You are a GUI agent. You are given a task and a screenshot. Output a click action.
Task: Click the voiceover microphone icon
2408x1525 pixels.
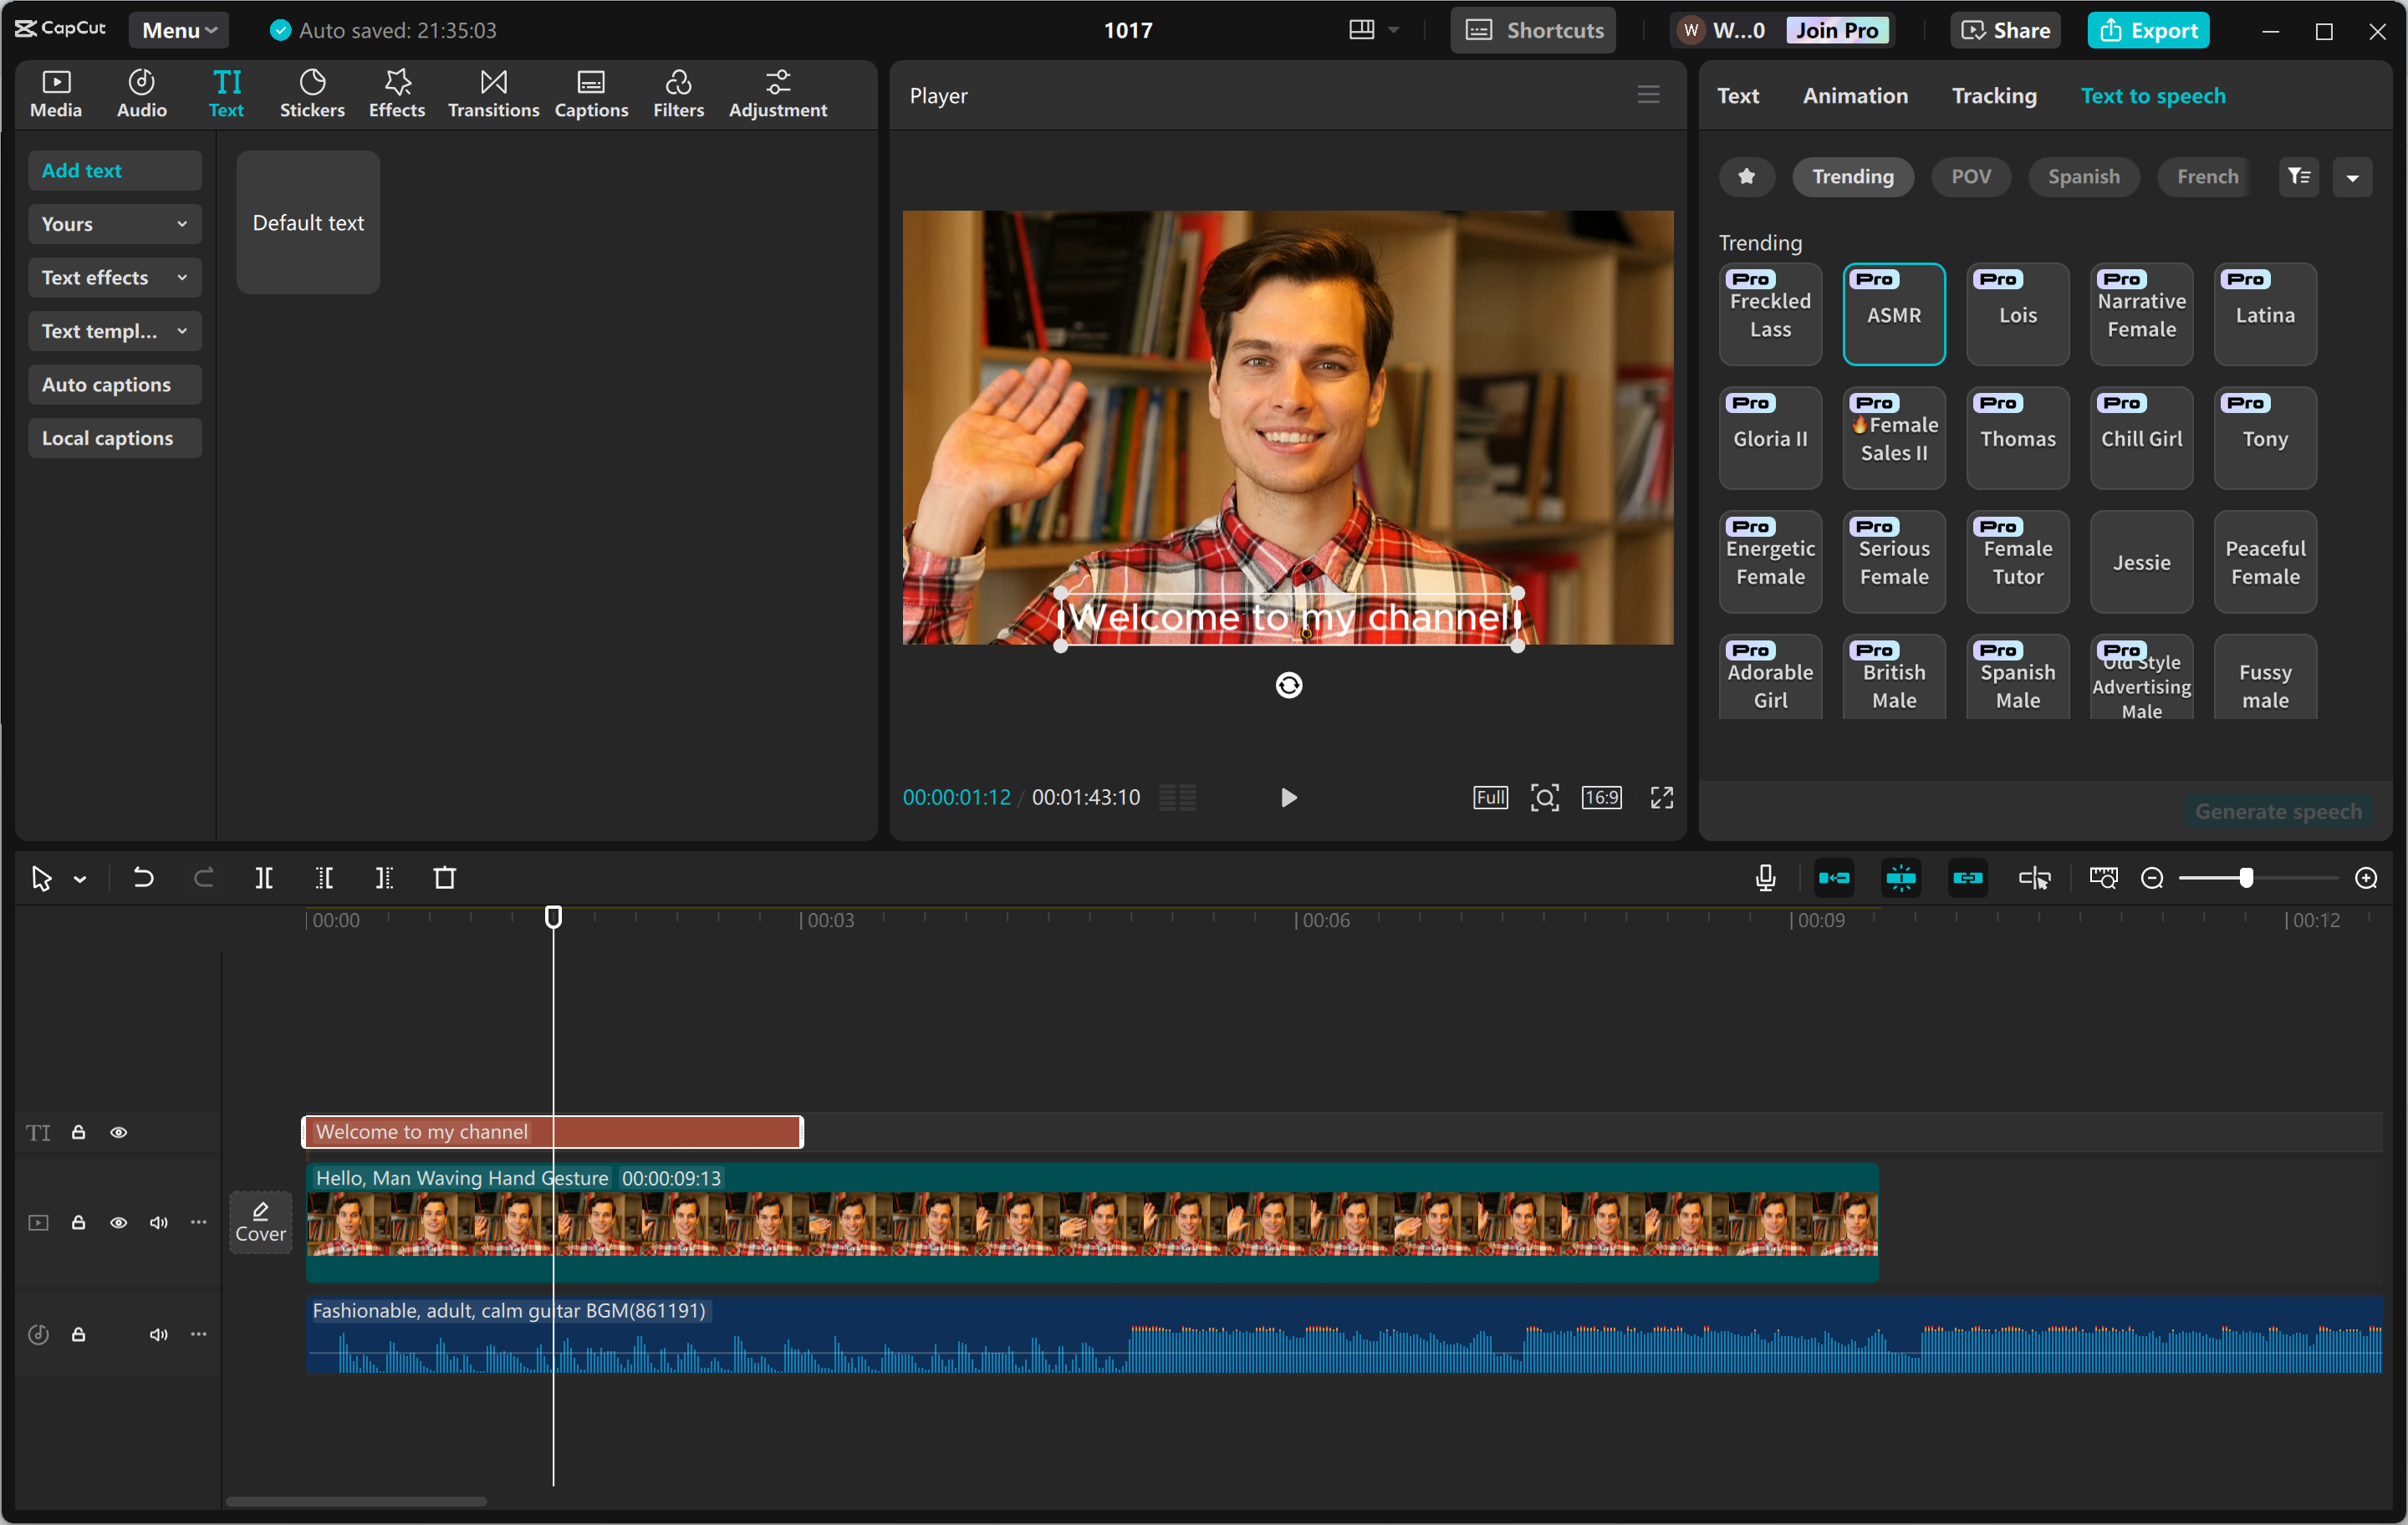click(x=1766, y=878)
